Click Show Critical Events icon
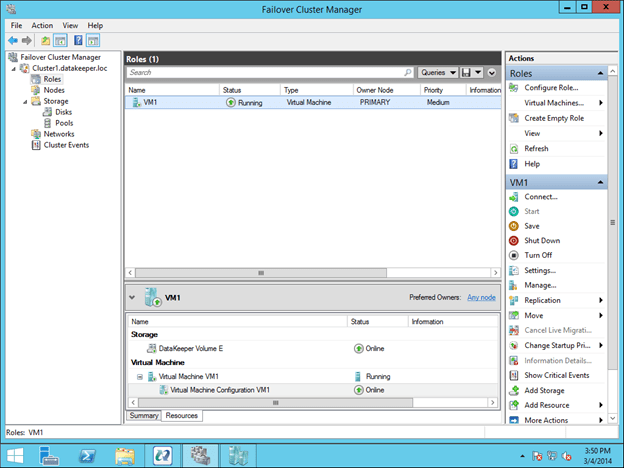The image size is (624, 468). click(x=514, y=375)
